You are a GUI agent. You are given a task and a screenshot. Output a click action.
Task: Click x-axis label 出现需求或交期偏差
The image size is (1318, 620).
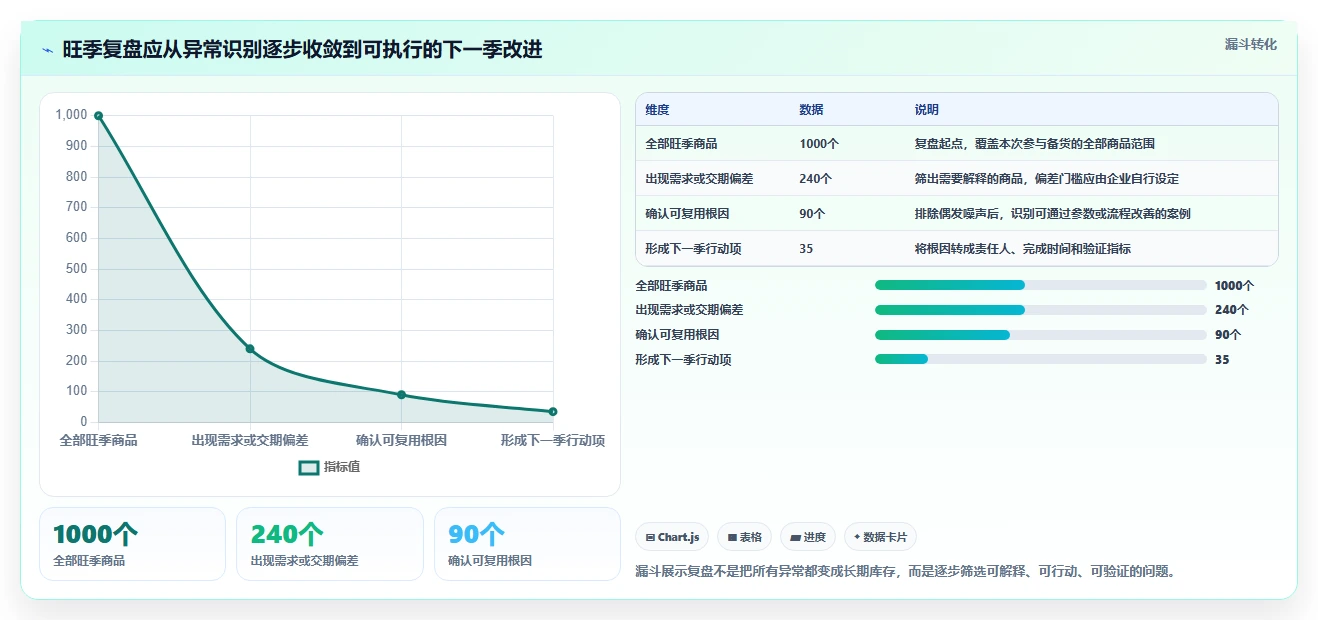[250, 440]
